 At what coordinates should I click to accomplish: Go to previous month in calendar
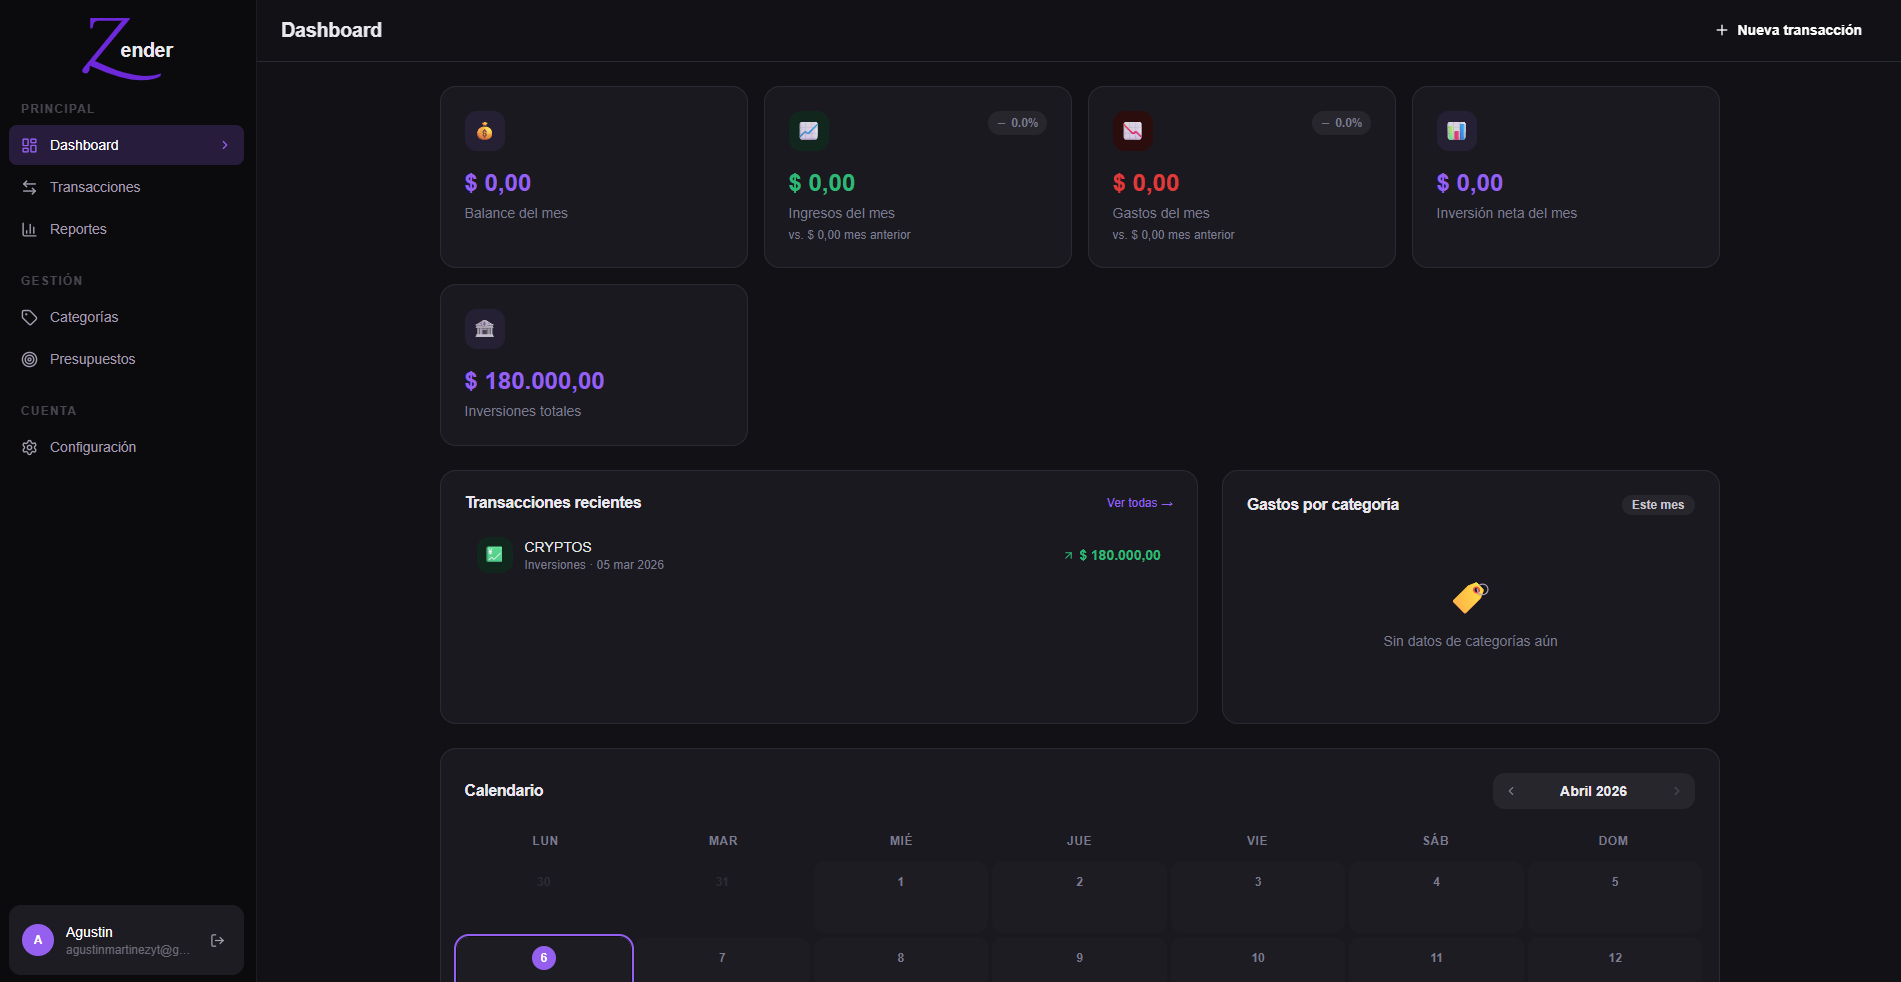(1511, 791)
